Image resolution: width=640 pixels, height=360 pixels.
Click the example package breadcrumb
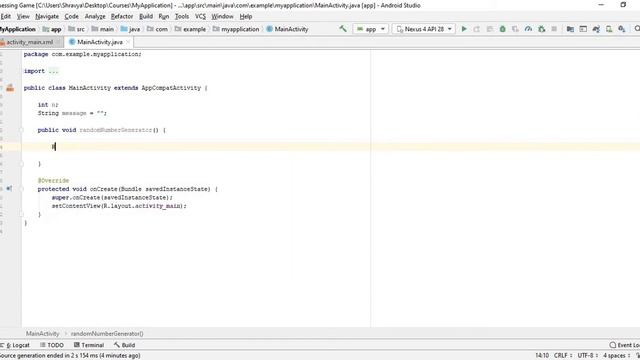190,29
